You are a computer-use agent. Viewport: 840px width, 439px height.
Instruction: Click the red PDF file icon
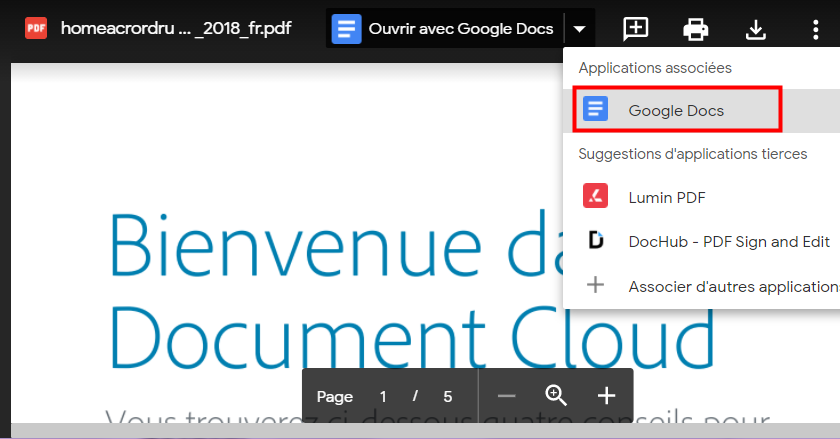[x=36, y=28]
